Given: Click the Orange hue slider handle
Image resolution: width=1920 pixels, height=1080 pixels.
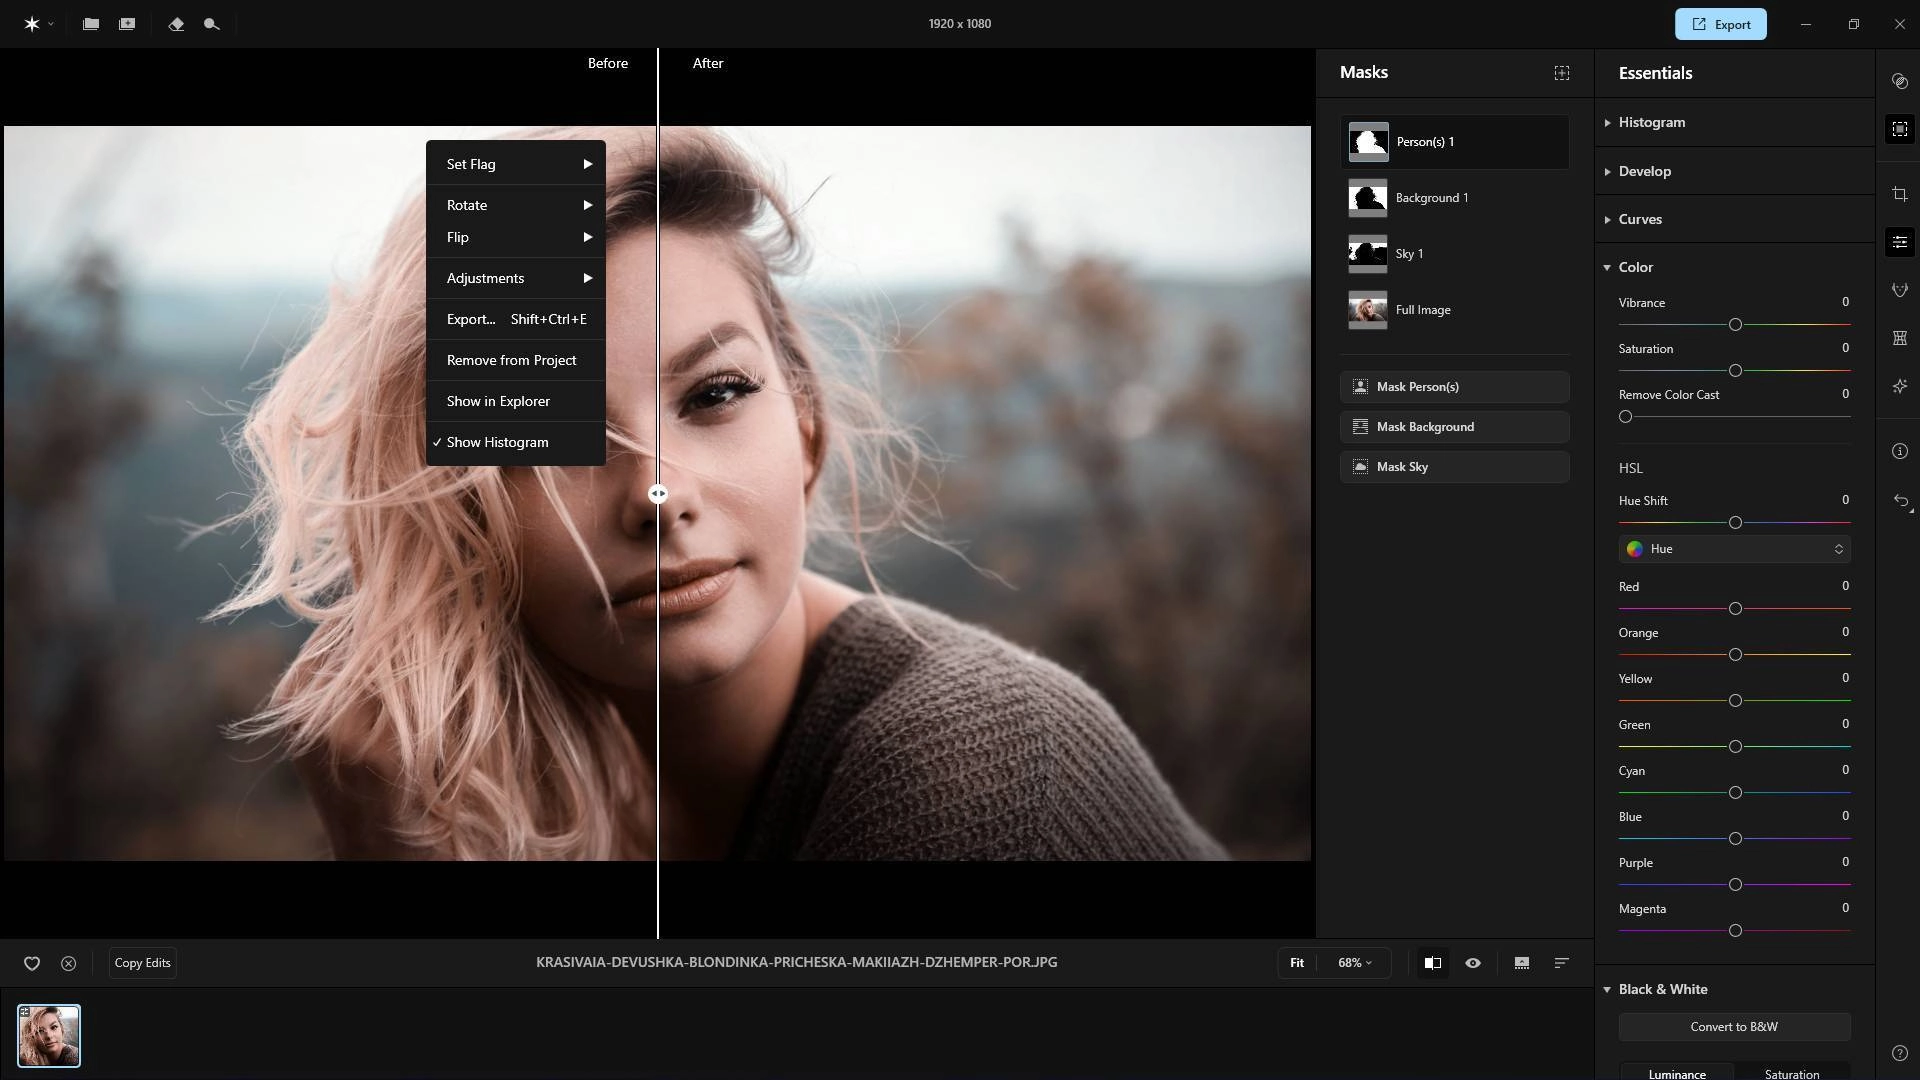Looking at the screenshot, I should 1735,655.
